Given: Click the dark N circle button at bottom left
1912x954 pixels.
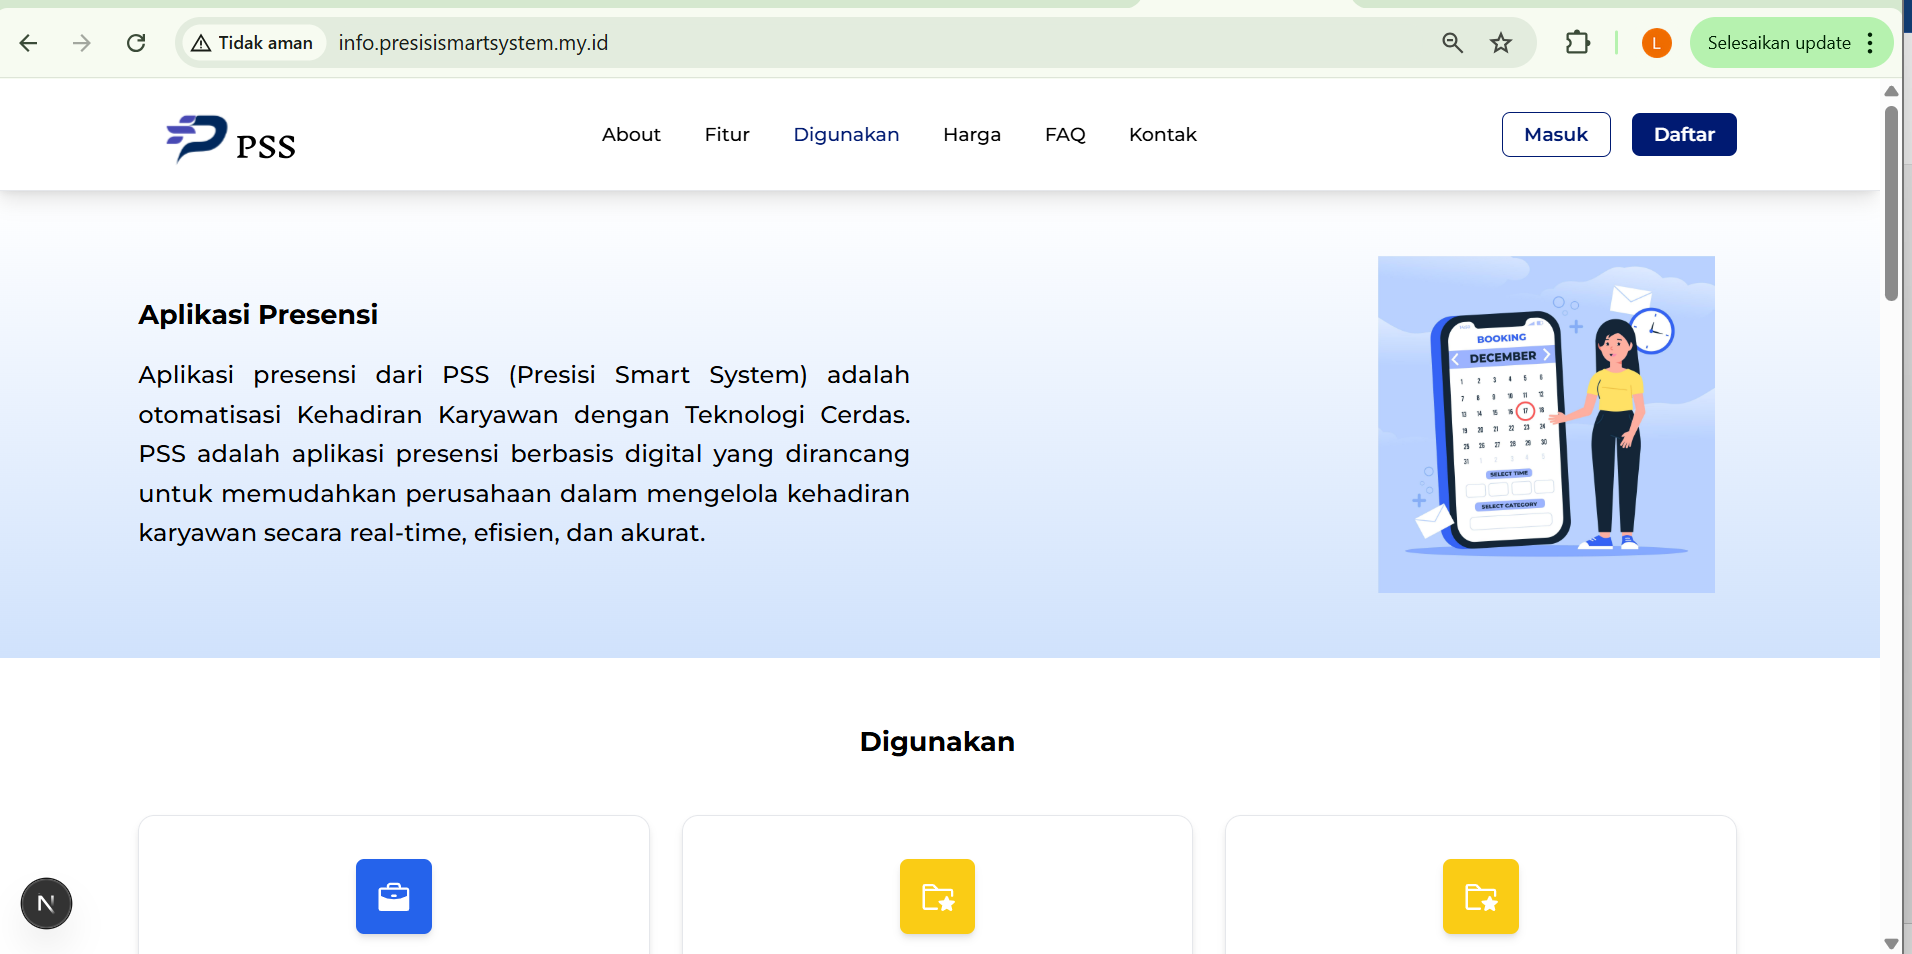Looking at the screenshot, I should pyautogui.click(x=46, y=903).
